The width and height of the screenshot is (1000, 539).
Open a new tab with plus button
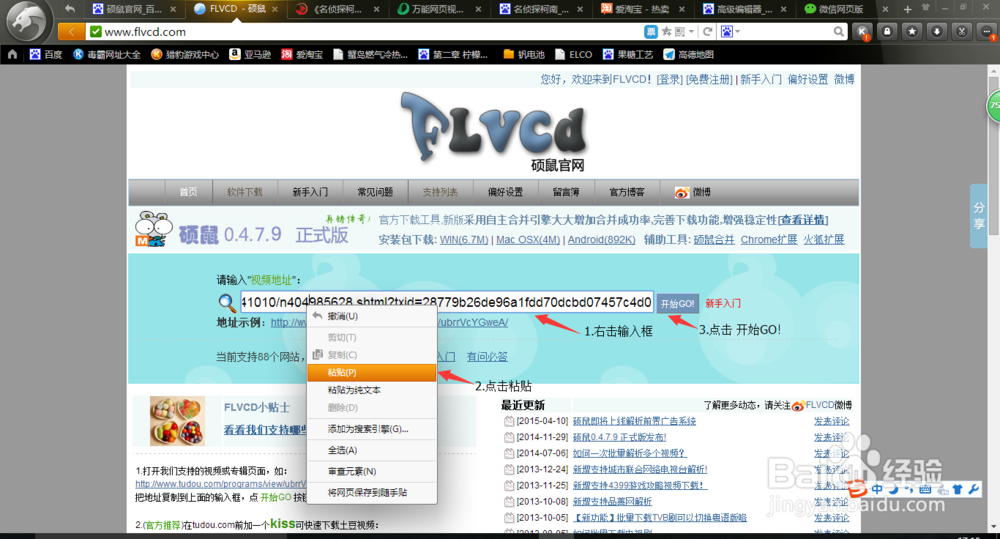coord(908,9)
